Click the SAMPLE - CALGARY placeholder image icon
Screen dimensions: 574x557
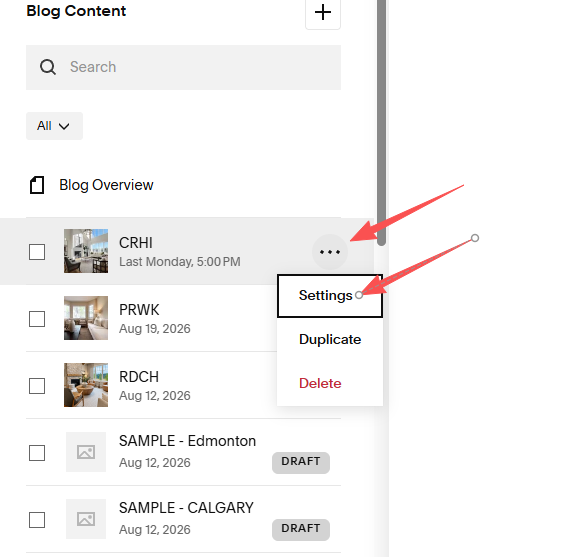tap(86, 519)
